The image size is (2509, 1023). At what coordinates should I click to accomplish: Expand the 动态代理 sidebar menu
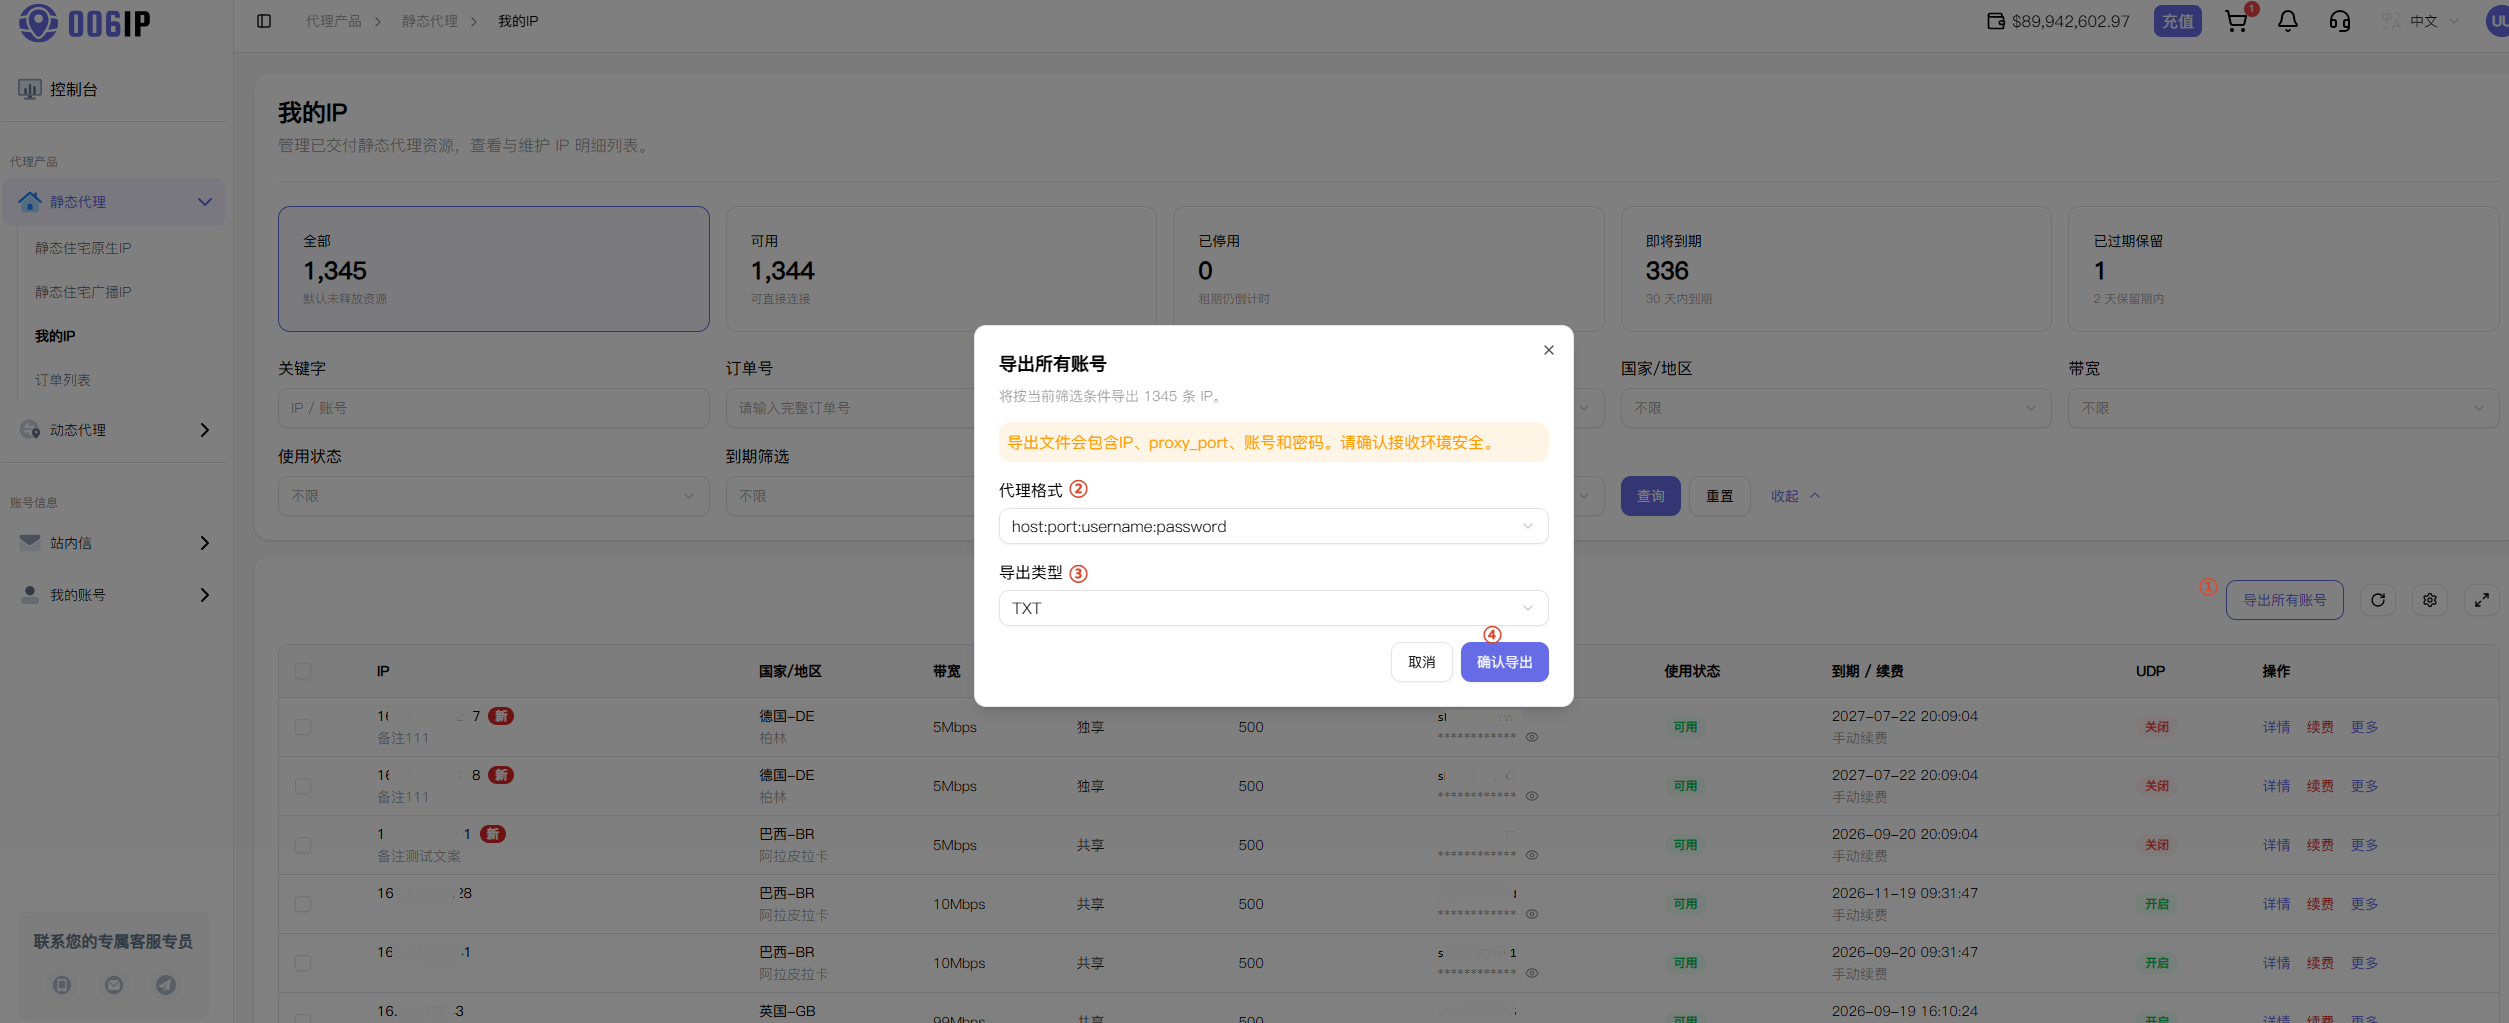click(x=114, y=430)
